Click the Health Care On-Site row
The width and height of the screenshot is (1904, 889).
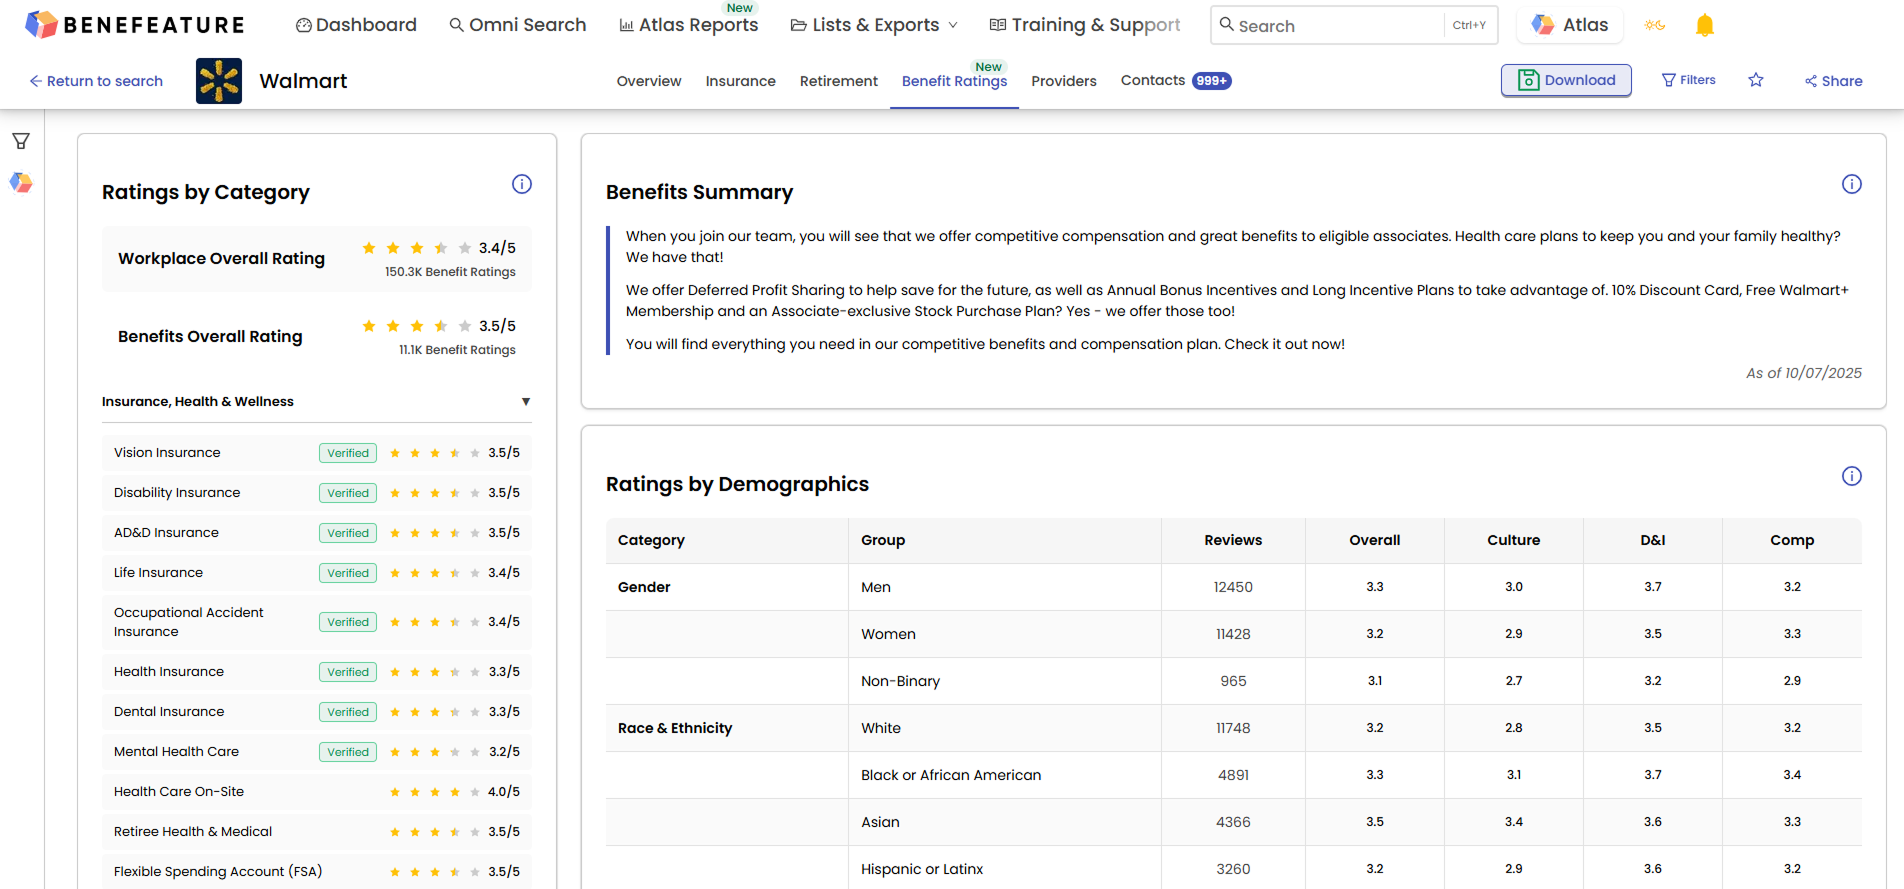(317, 792)
